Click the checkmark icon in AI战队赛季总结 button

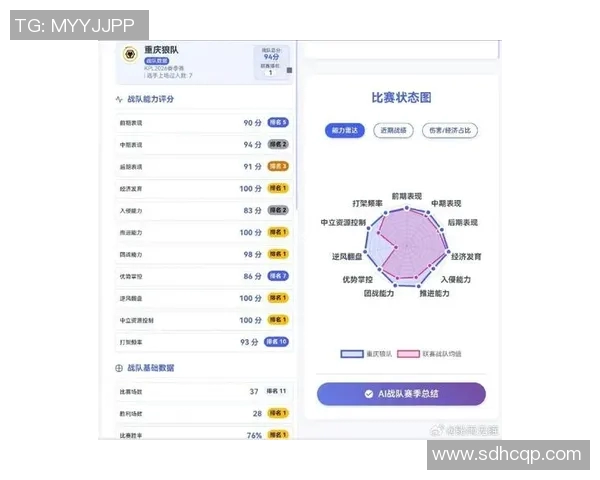point(369,394)
